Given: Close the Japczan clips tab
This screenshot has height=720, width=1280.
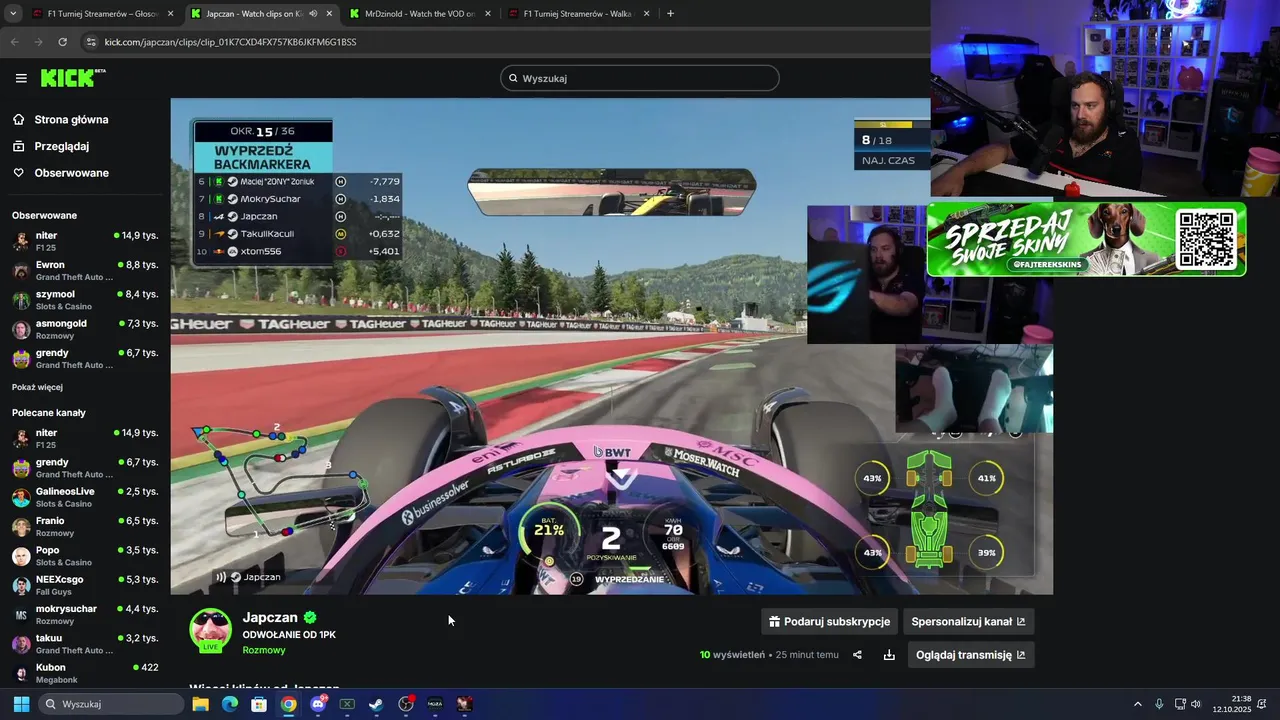Looking at the screenshot, I should 328,14.
